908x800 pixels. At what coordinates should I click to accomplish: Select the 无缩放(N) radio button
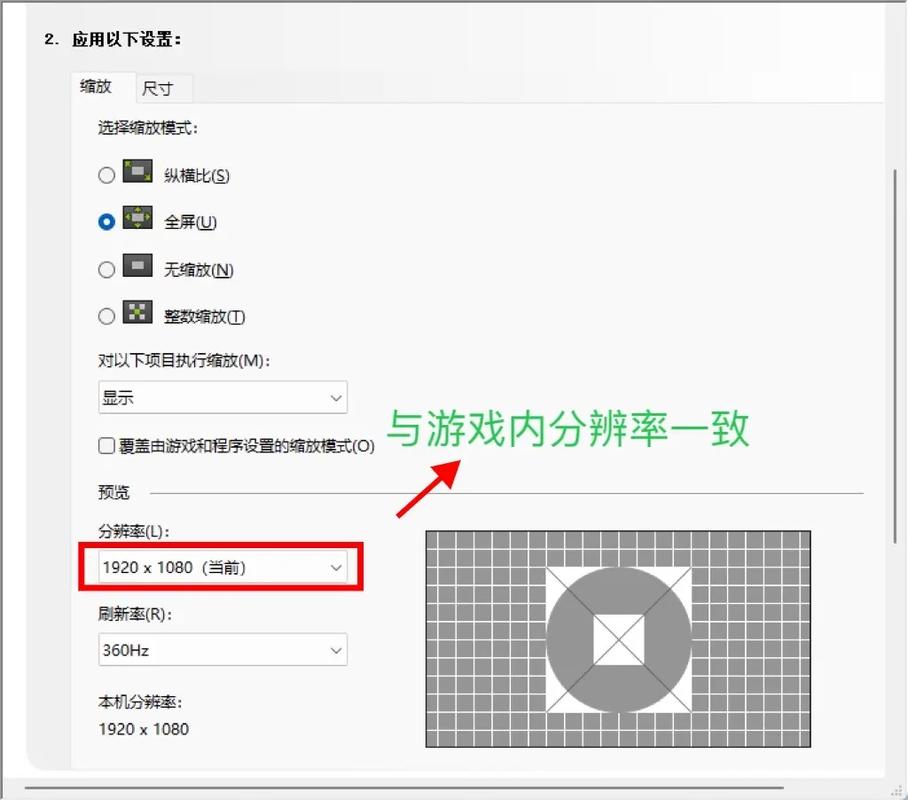107,269
